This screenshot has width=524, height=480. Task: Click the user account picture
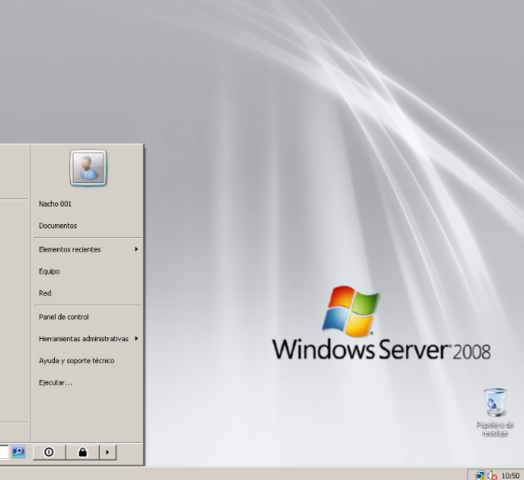(x=88, y=168)
